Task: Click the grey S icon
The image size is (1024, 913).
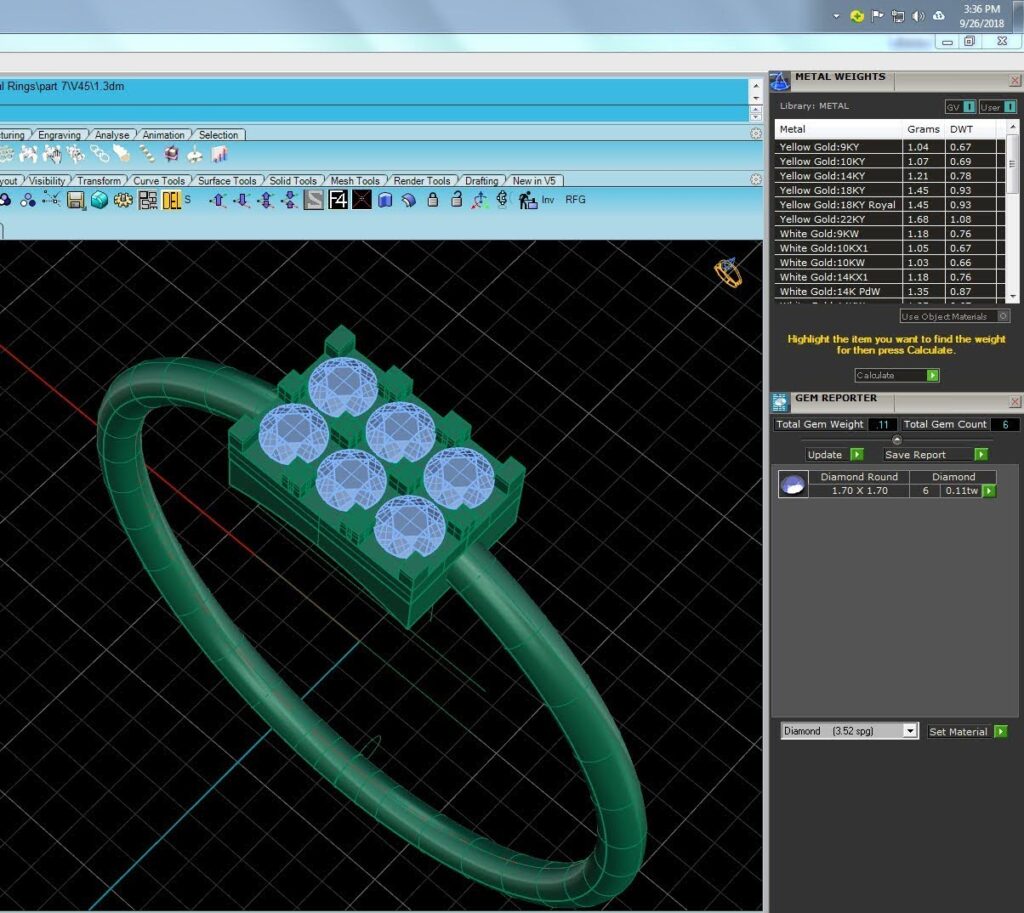Action: 313,200
